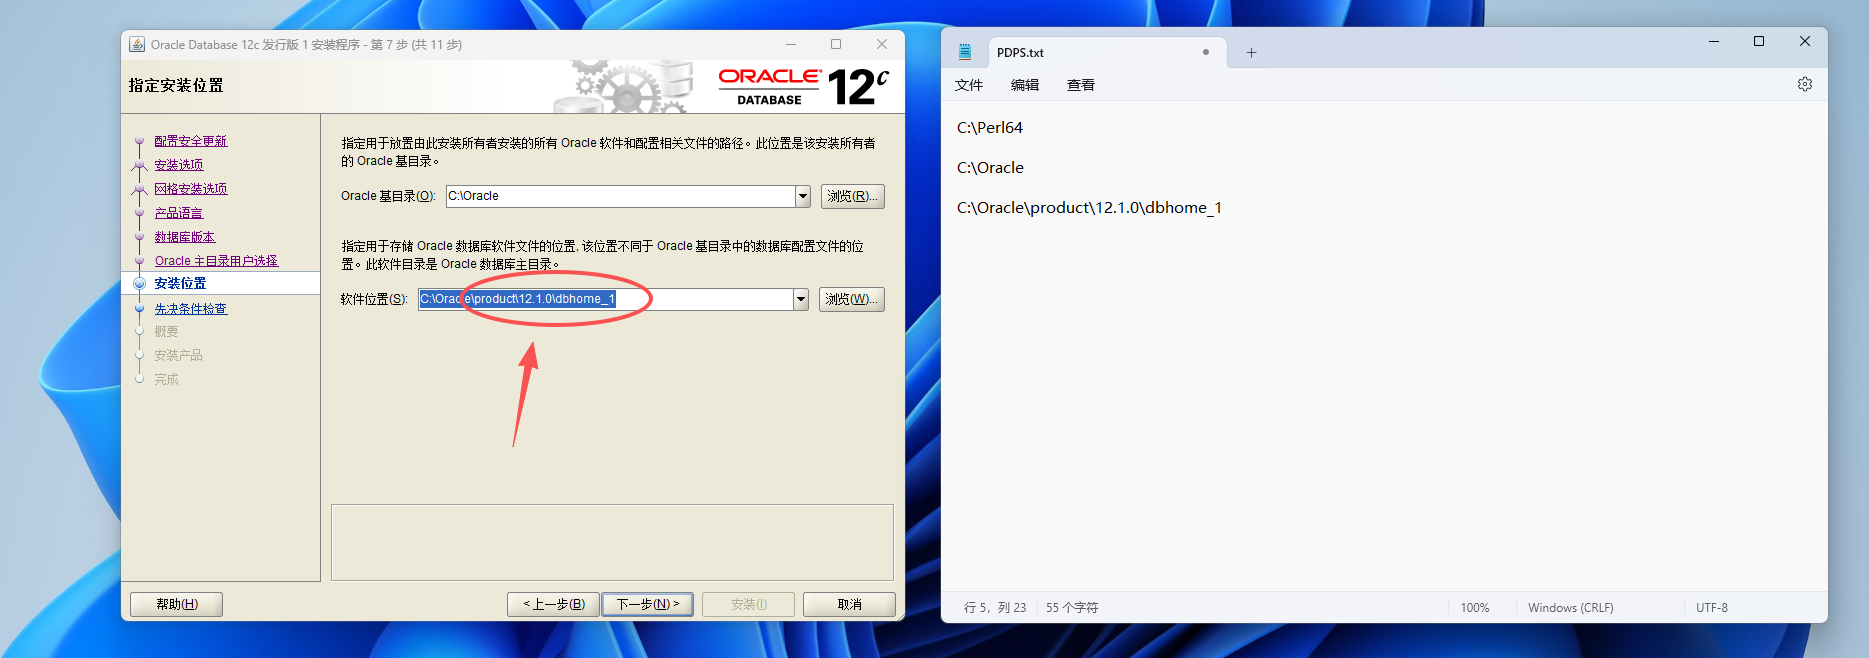Viewport: 1869px width, 658px height.
Task: Expand the 软件位置 dropdown arrow
Action: click(801, 299)
